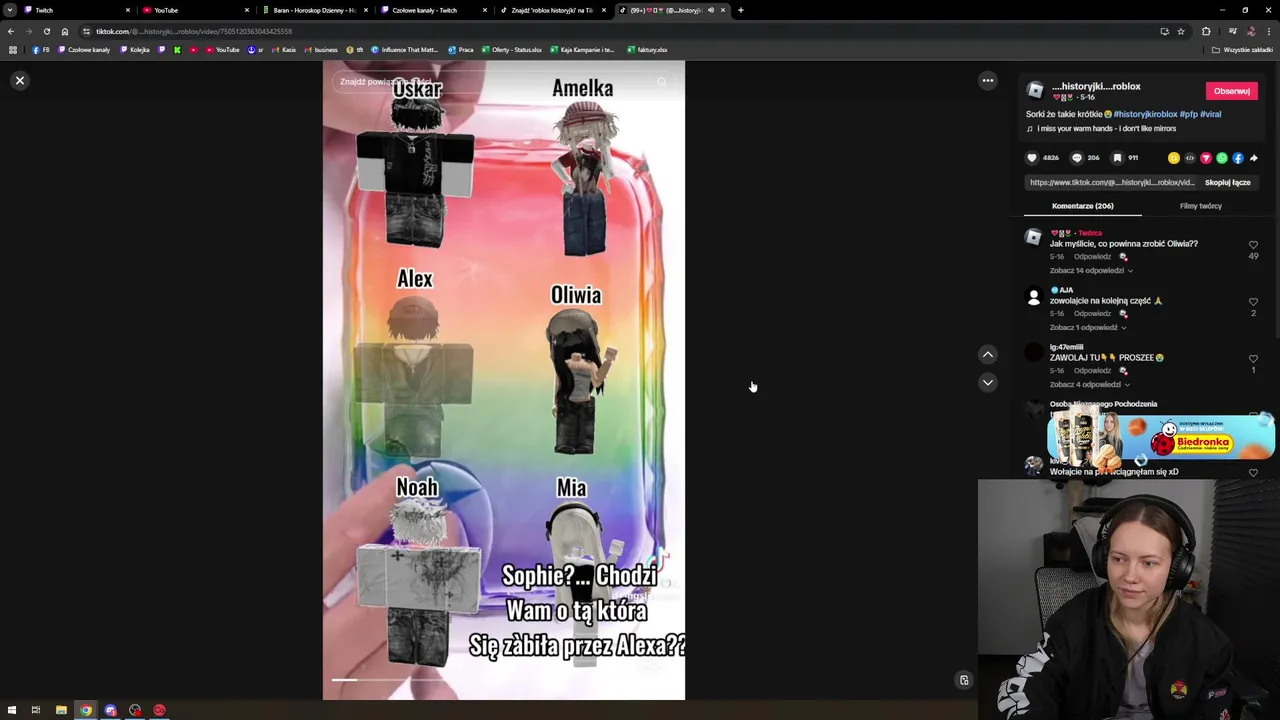Open the tab search dropdown in Chrome

[10, 10]
